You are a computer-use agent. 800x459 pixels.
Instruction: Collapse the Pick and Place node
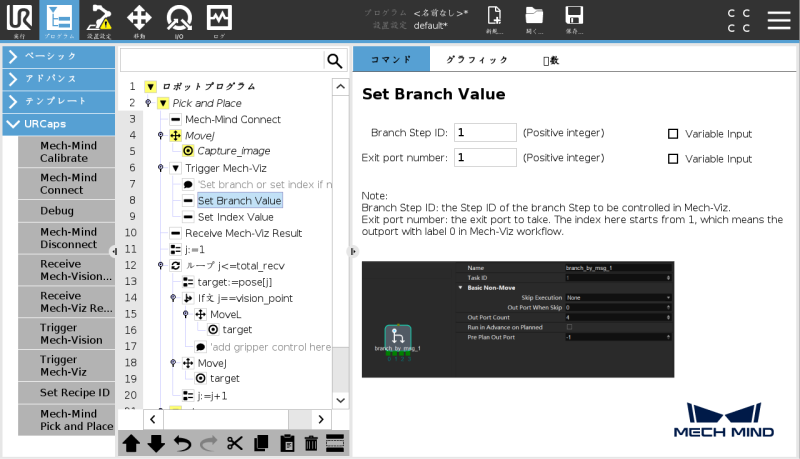(163, 103)
